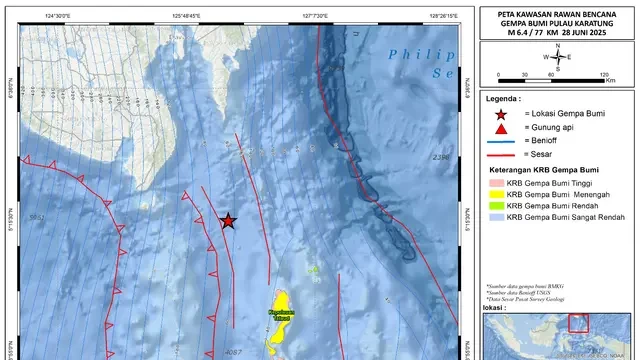
Task: Click the source note Pusat Survey Geologi
Action: click(525, 299)
